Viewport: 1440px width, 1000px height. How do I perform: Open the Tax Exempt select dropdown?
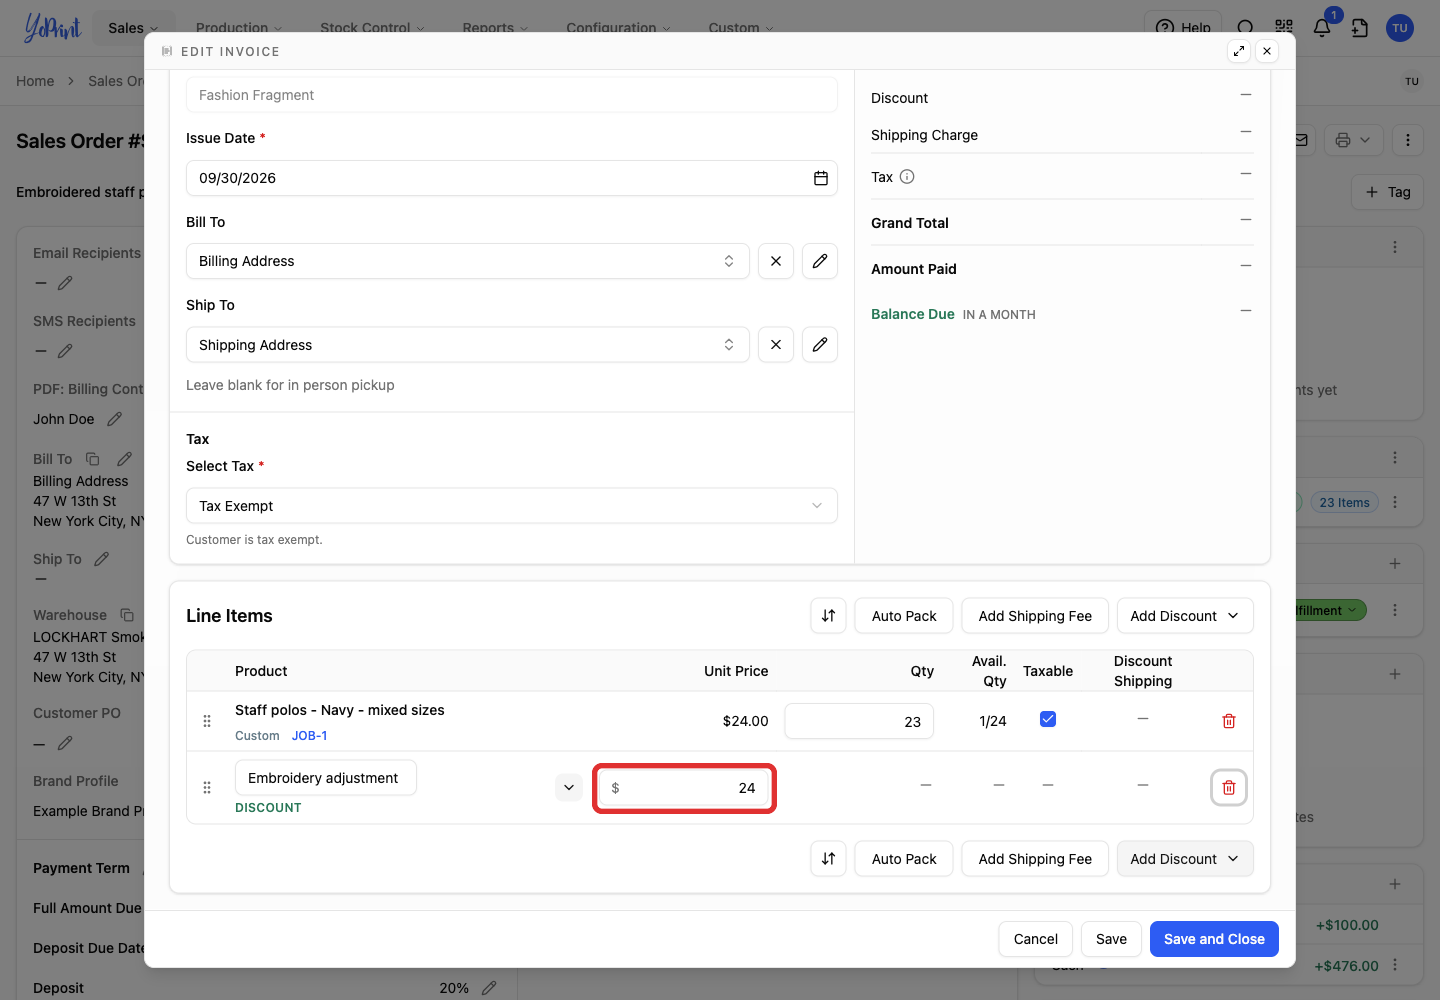point(512,506)
